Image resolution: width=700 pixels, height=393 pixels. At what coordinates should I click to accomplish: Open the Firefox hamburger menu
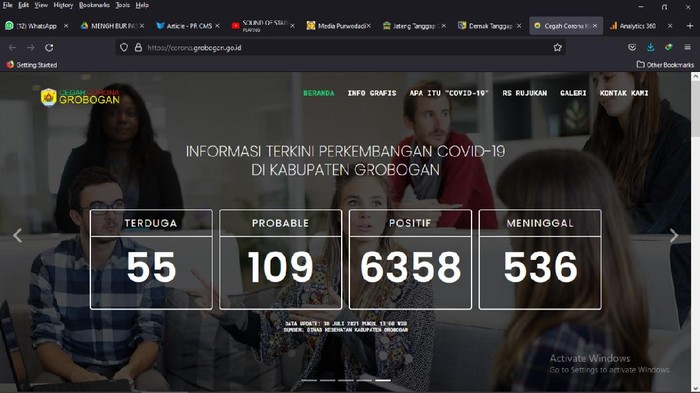[688, 47]
